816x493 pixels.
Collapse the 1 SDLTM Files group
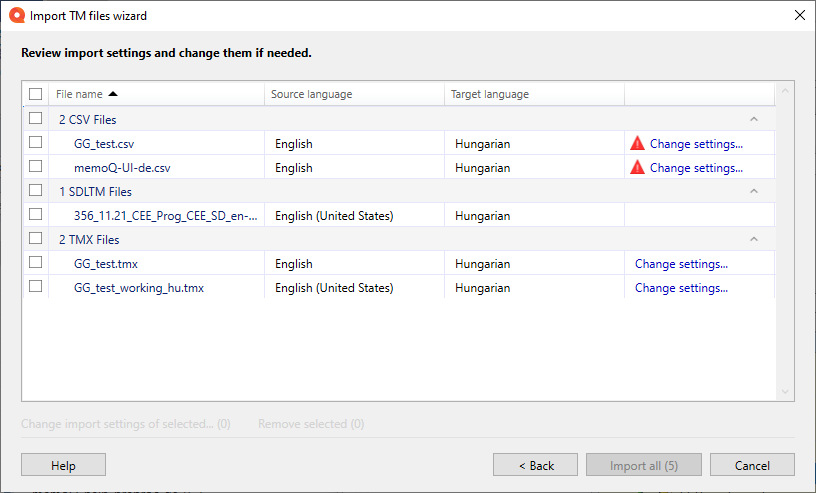click(x=754, y=191)
